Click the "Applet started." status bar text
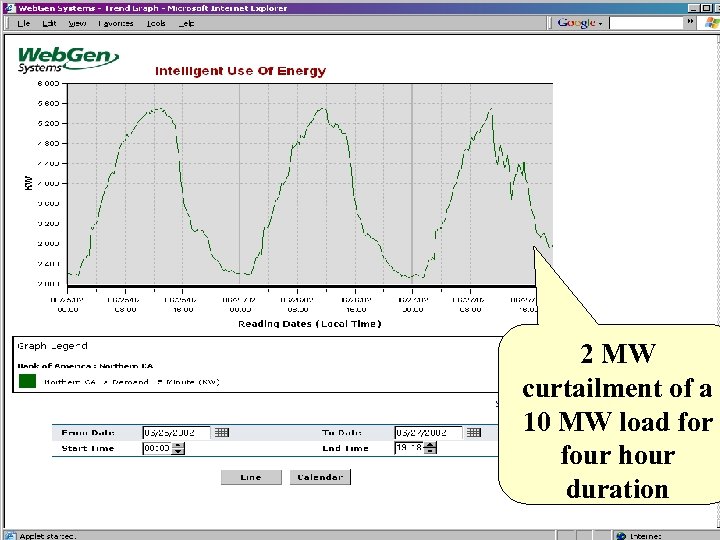720x540 pixels. click(48, 536)
